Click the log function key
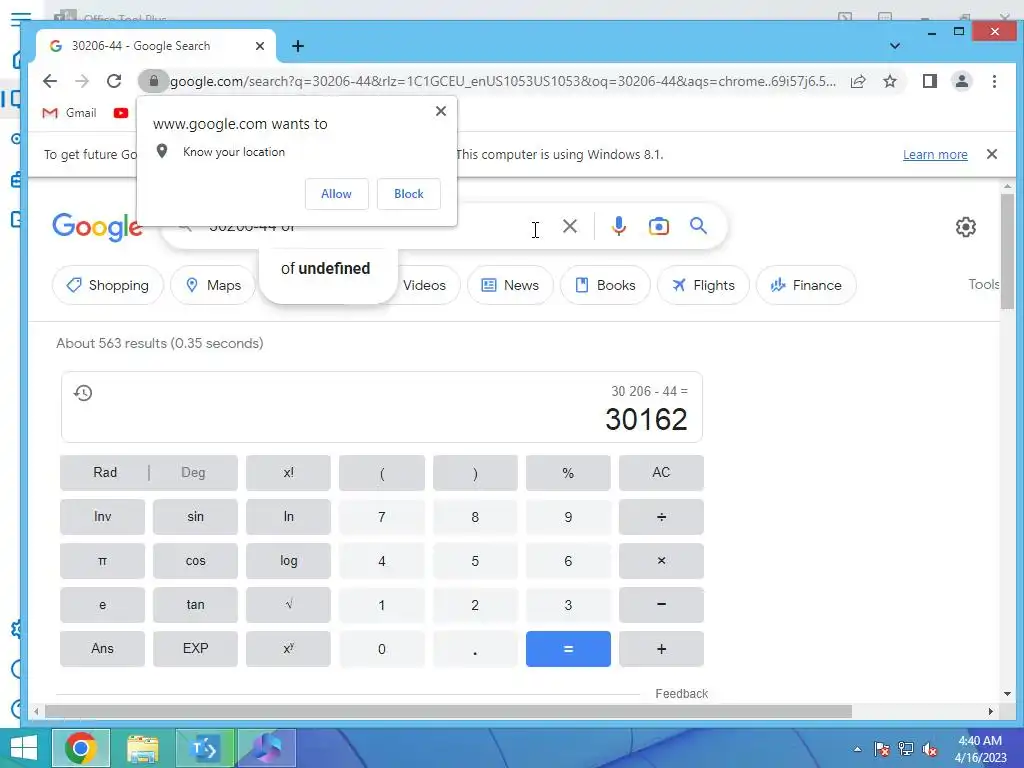 pyautogui.click(x=289, y=561)
